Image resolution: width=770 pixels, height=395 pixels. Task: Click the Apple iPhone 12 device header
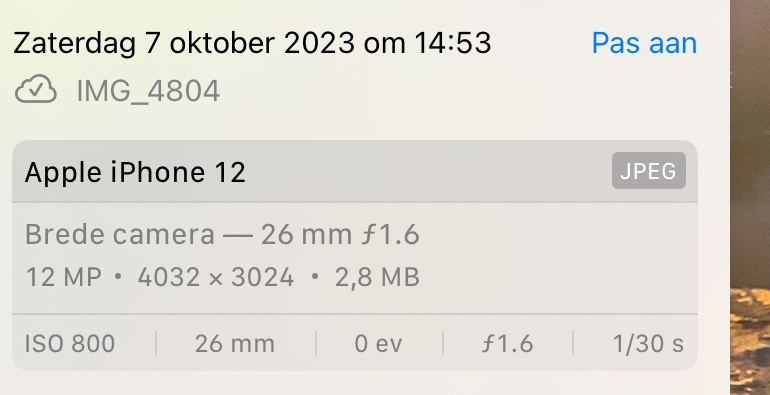pyautogui.click(x=135, y=172)
